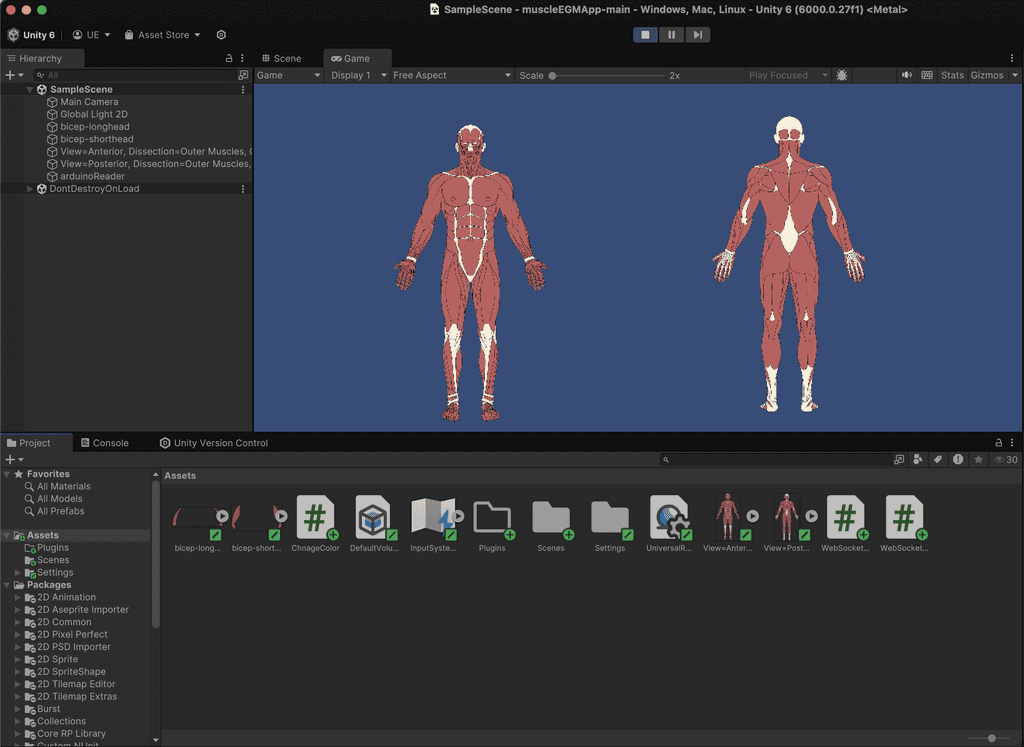Select the InputSyste... actions asset
This screenshot has width=1024, height=747.
pos(433,524)
